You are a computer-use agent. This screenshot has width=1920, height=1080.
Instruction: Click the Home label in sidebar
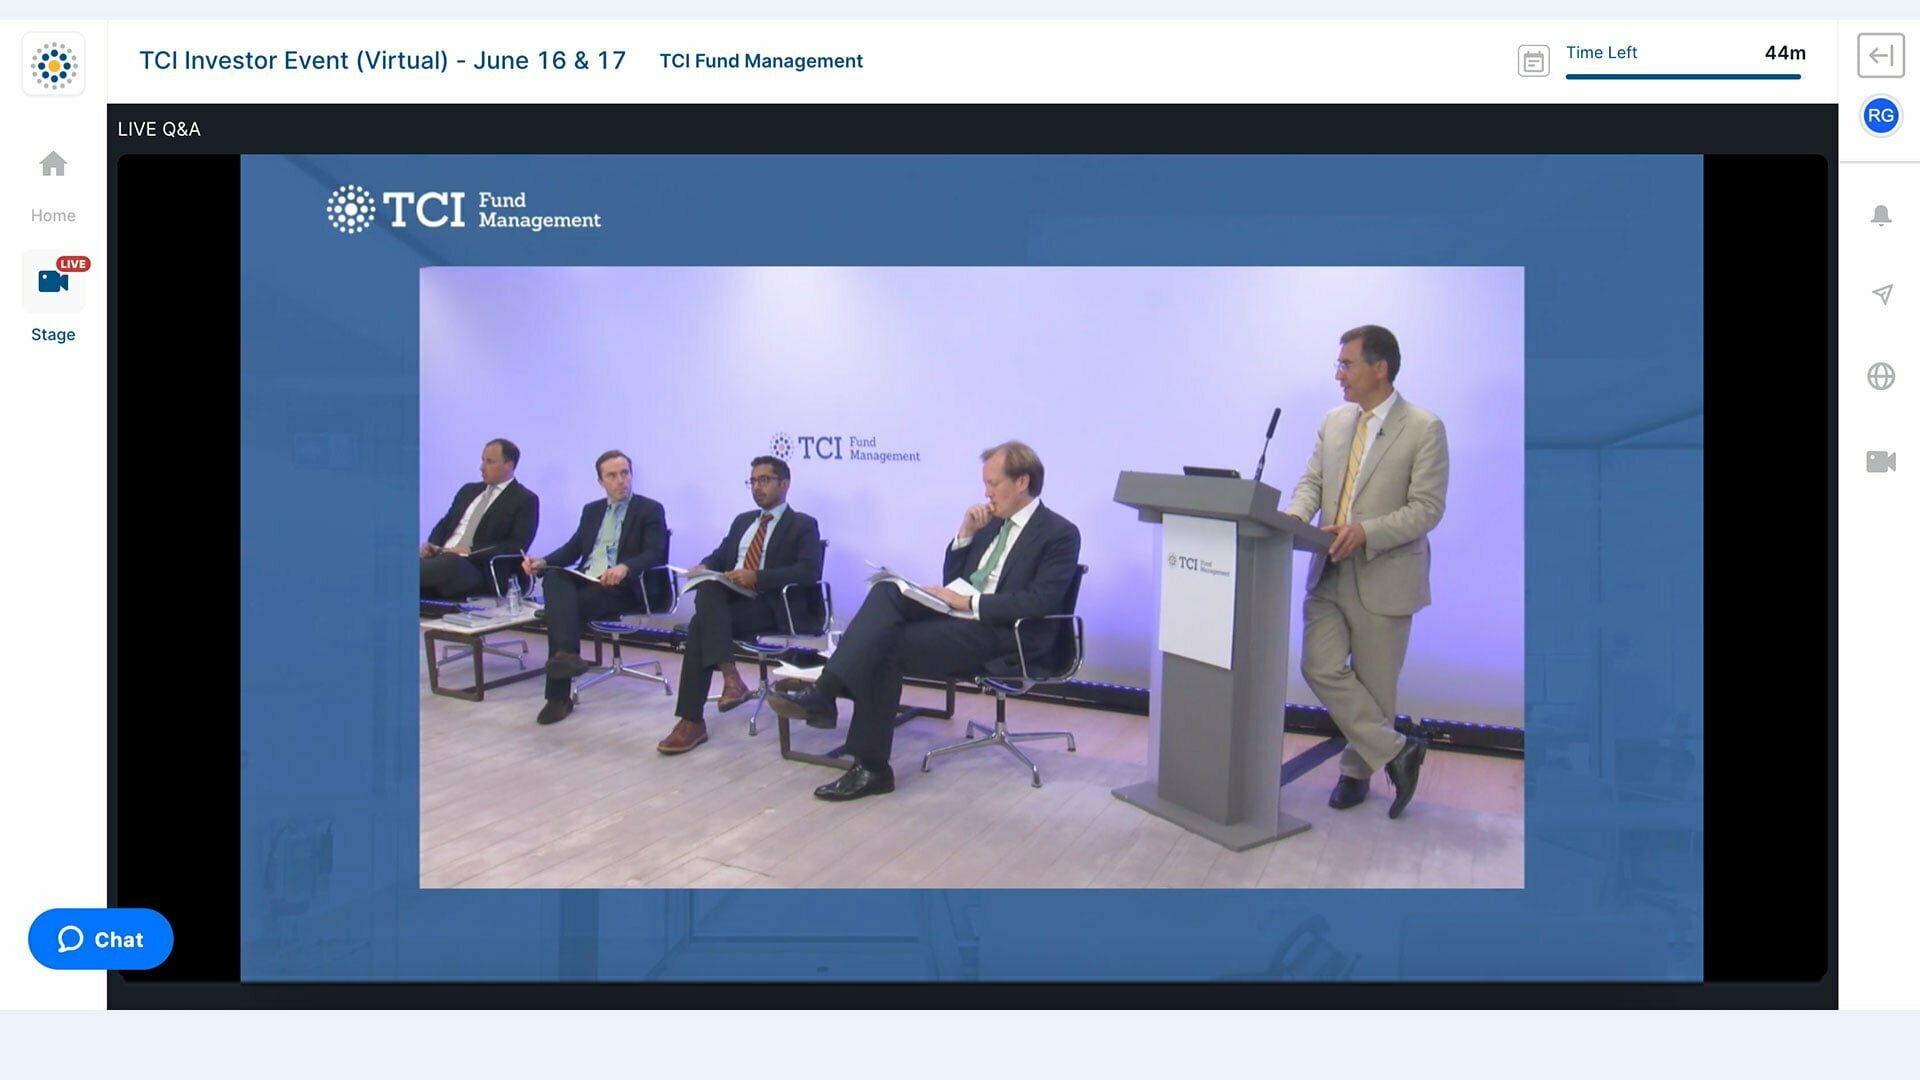pyautogui.click(x=53, y=215)
